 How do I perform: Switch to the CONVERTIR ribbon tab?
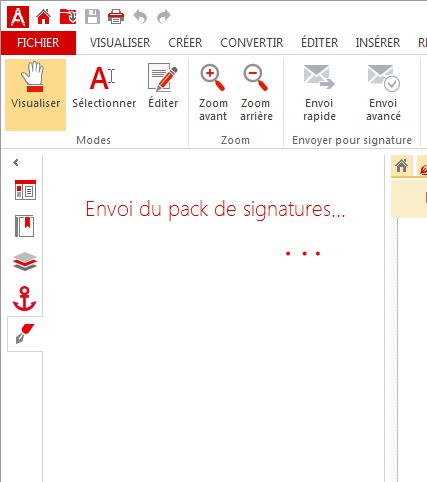(252, 43)
